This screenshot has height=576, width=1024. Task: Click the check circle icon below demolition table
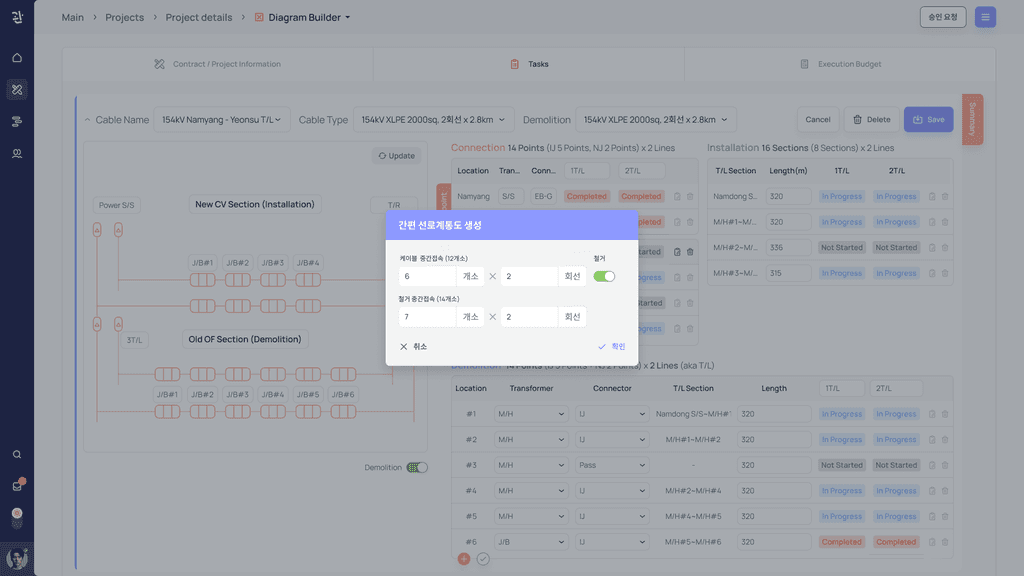[x=483, y=559]
